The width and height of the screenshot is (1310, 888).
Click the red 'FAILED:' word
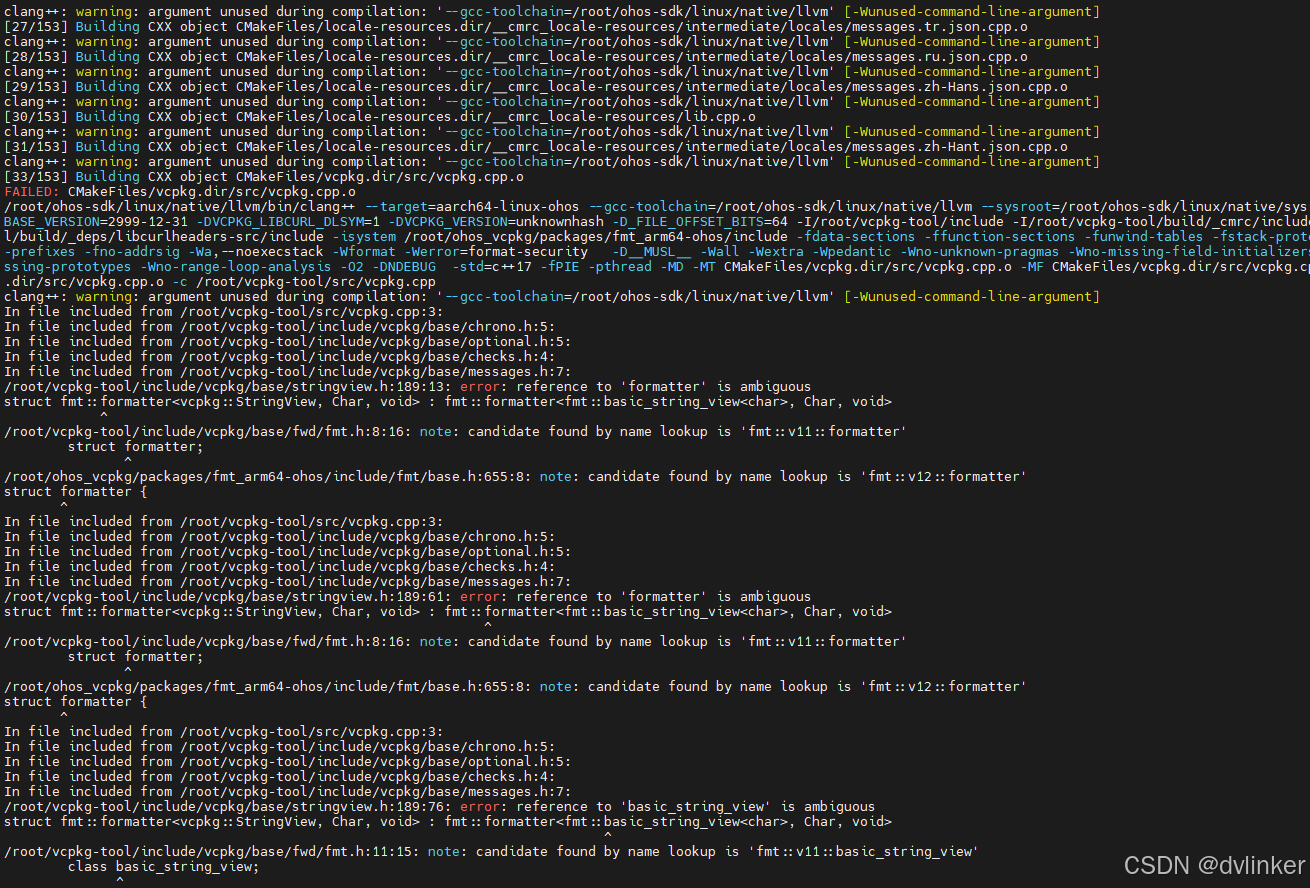tap(32, 191)
